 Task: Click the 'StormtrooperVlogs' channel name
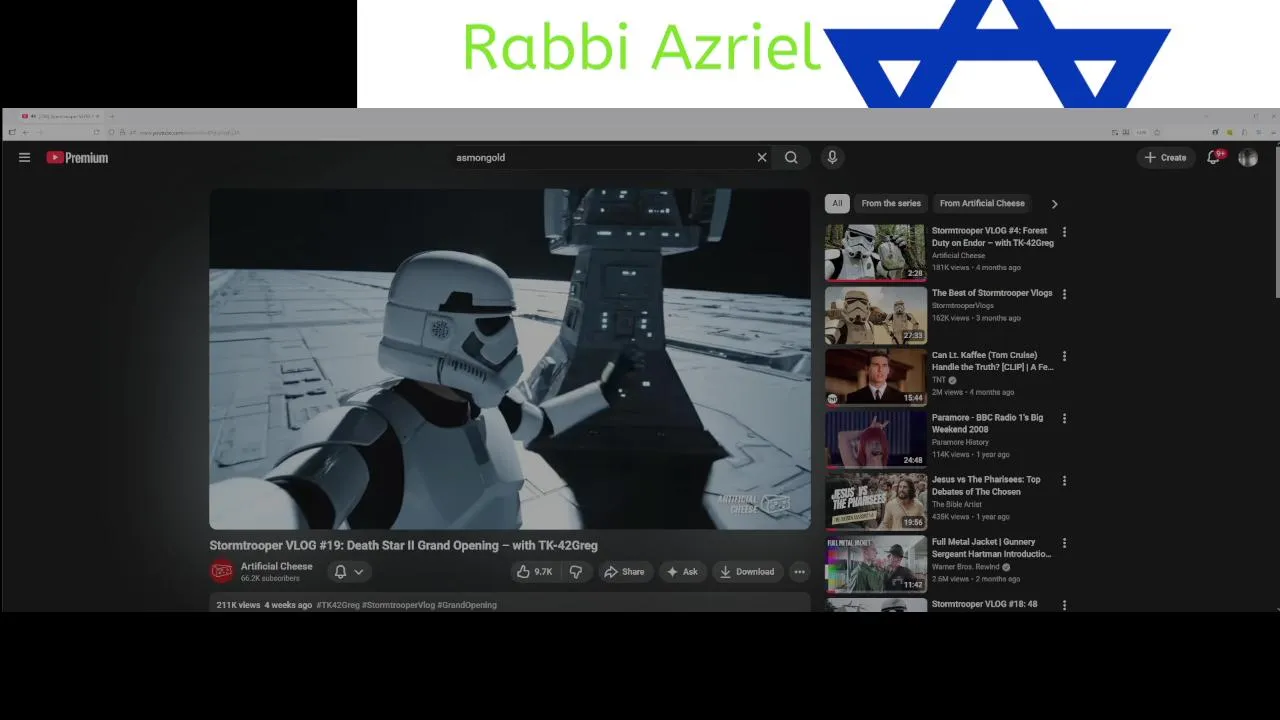click(x=963, y=305)
